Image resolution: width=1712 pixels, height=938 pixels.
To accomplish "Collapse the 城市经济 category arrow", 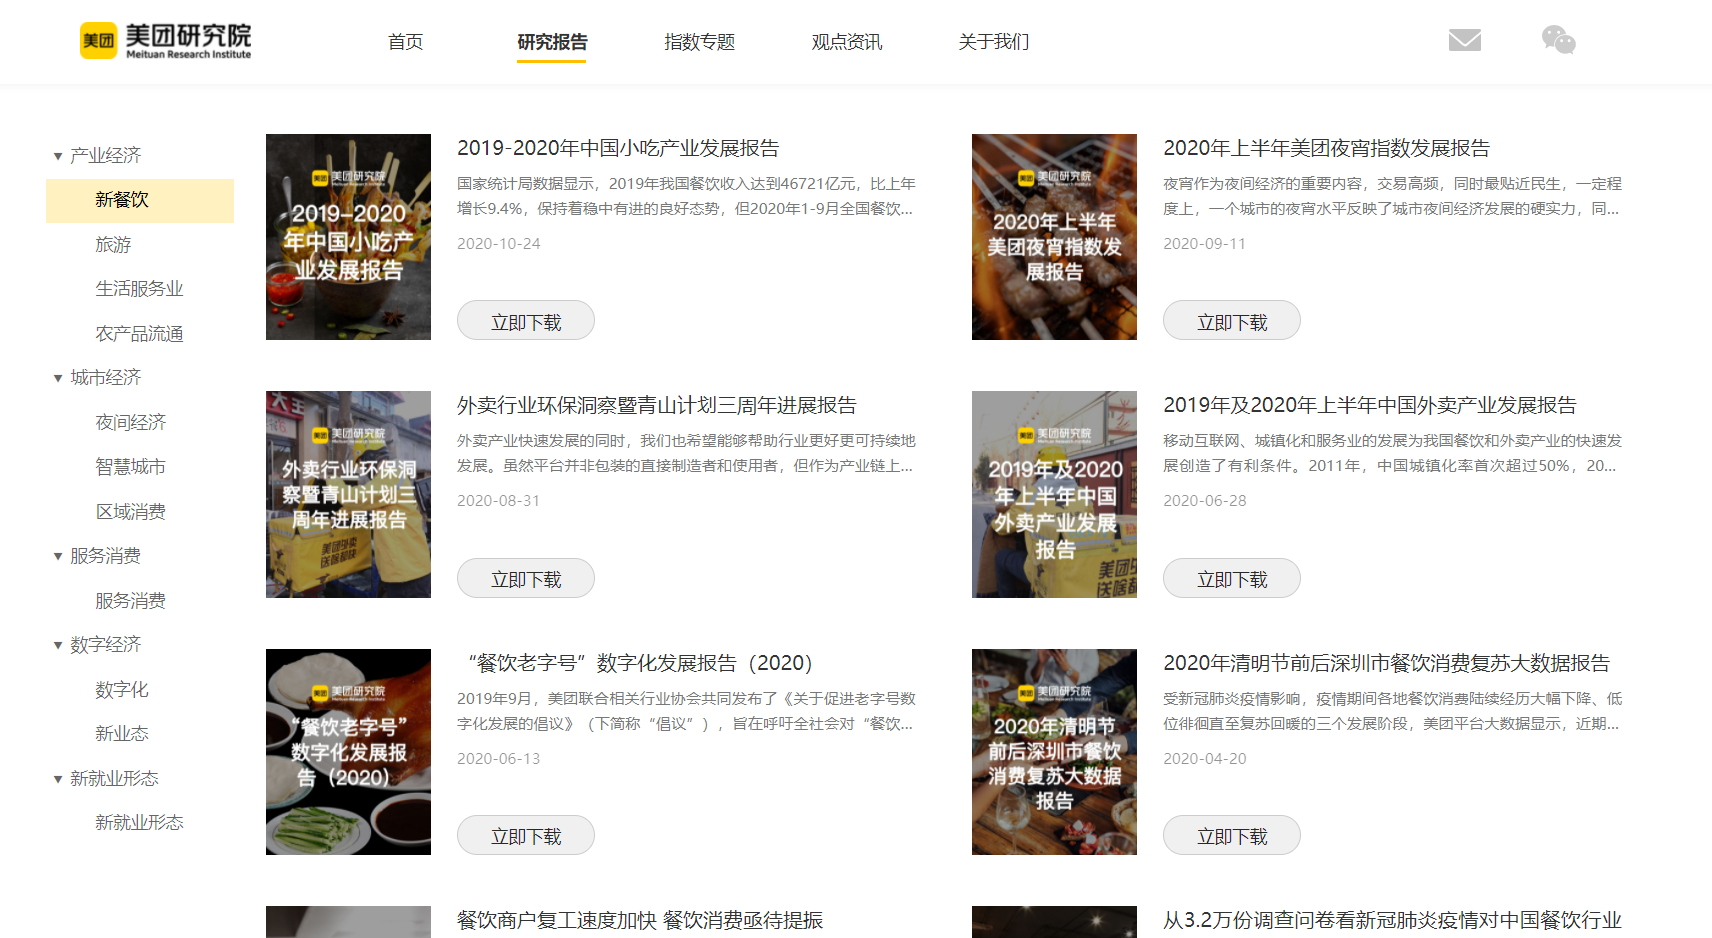I will [x=58, y=378].
